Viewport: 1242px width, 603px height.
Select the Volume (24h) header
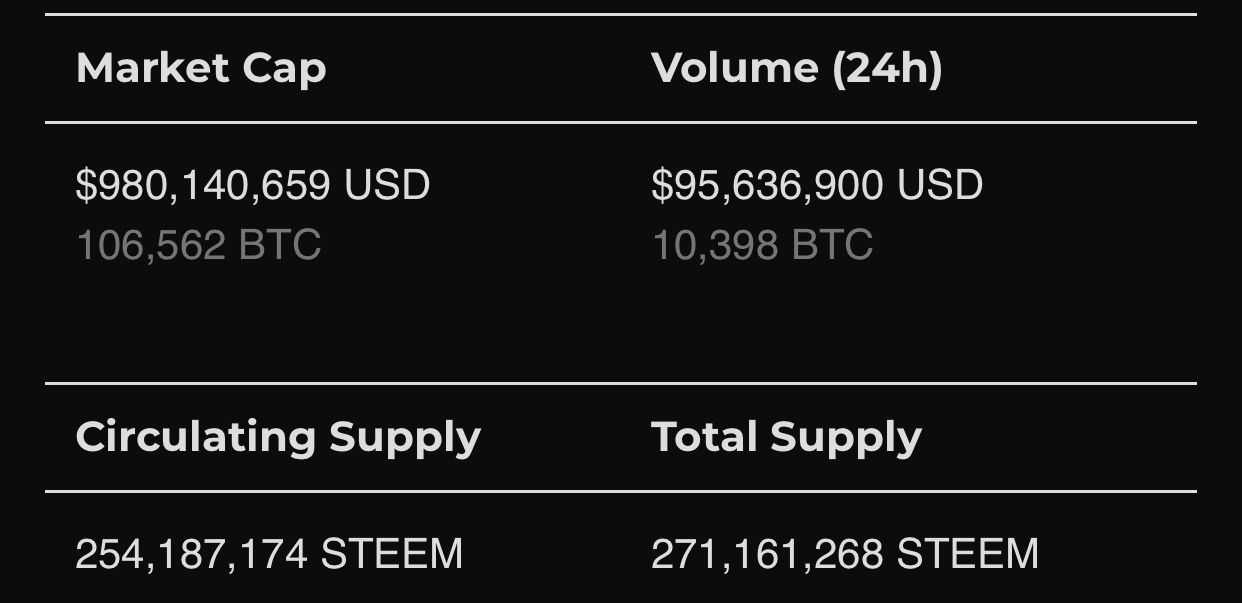point(796,68)
